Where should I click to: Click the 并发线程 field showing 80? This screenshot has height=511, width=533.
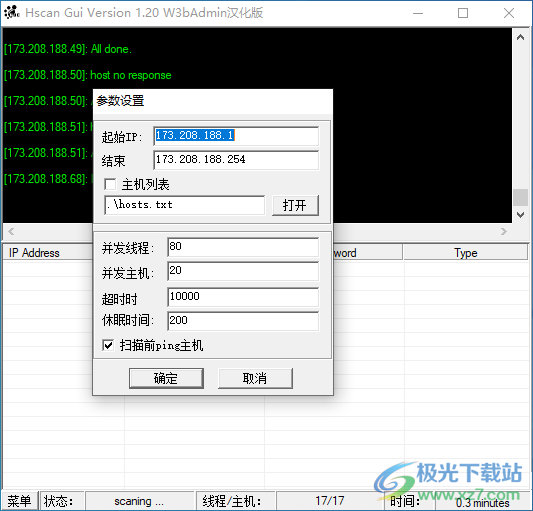tap(243, 247)
